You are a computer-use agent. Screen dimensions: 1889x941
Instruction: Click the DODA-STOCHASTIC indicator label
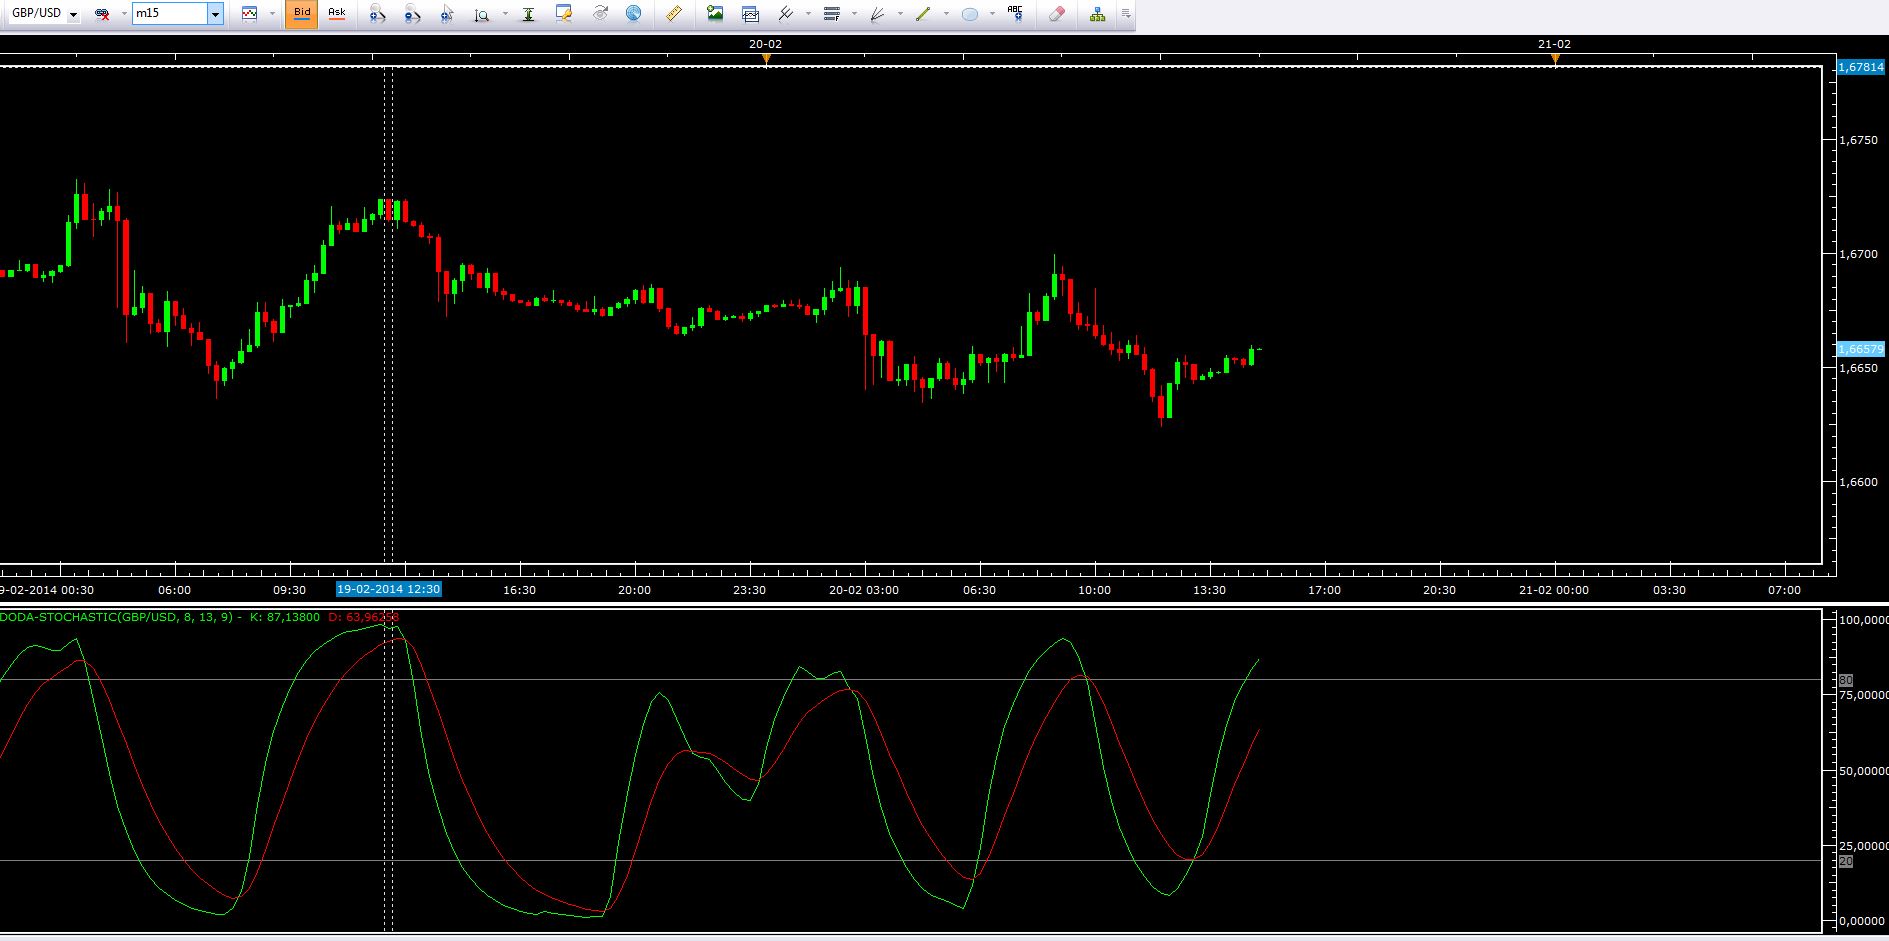point(120,617)
